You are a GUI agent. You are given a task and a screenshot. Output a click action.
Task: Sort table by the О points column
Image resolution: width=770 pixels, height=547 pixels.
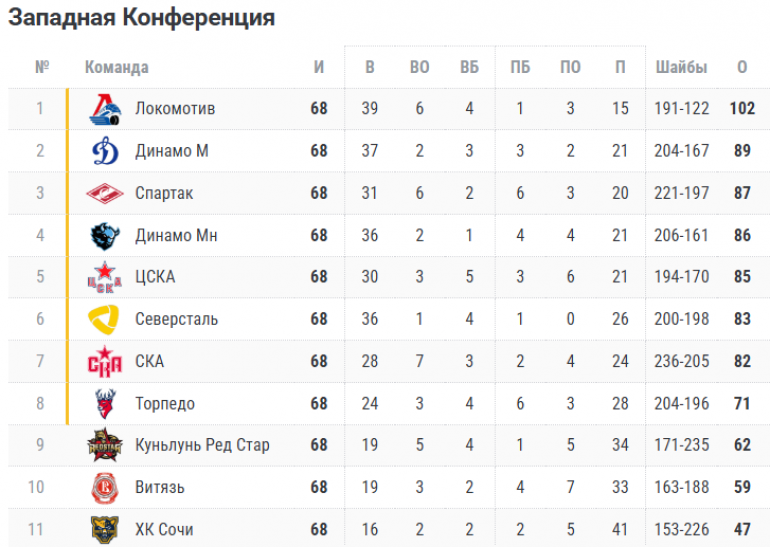pos(742,67)
